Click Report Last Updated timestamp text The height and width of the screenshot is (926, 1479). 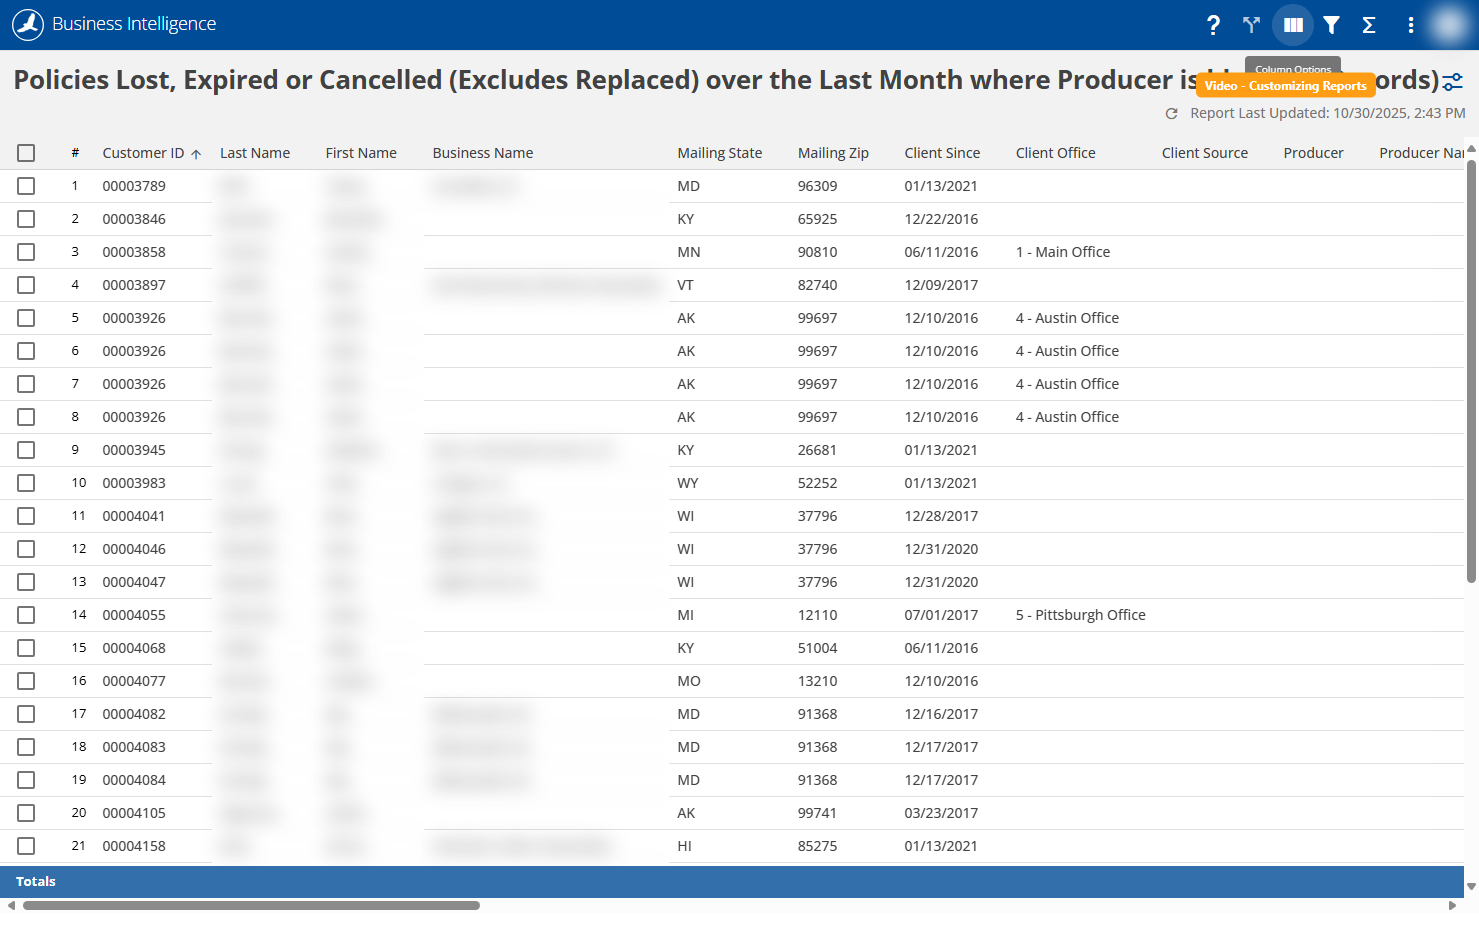tap(1328, 113)
